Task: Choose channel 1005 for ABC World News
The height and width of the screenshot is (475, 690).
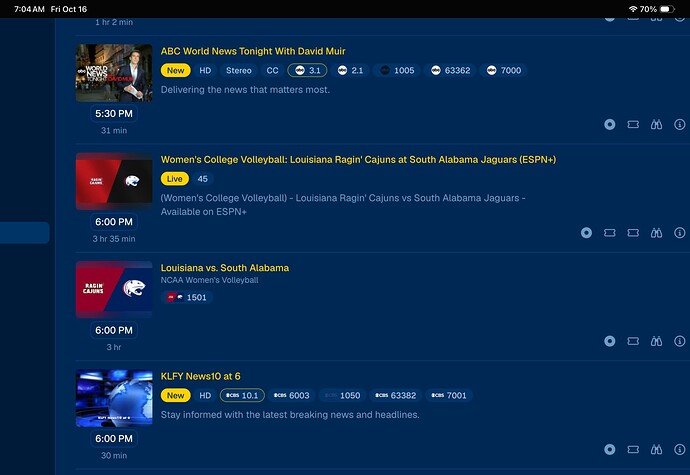Action: tap(397, 70)
